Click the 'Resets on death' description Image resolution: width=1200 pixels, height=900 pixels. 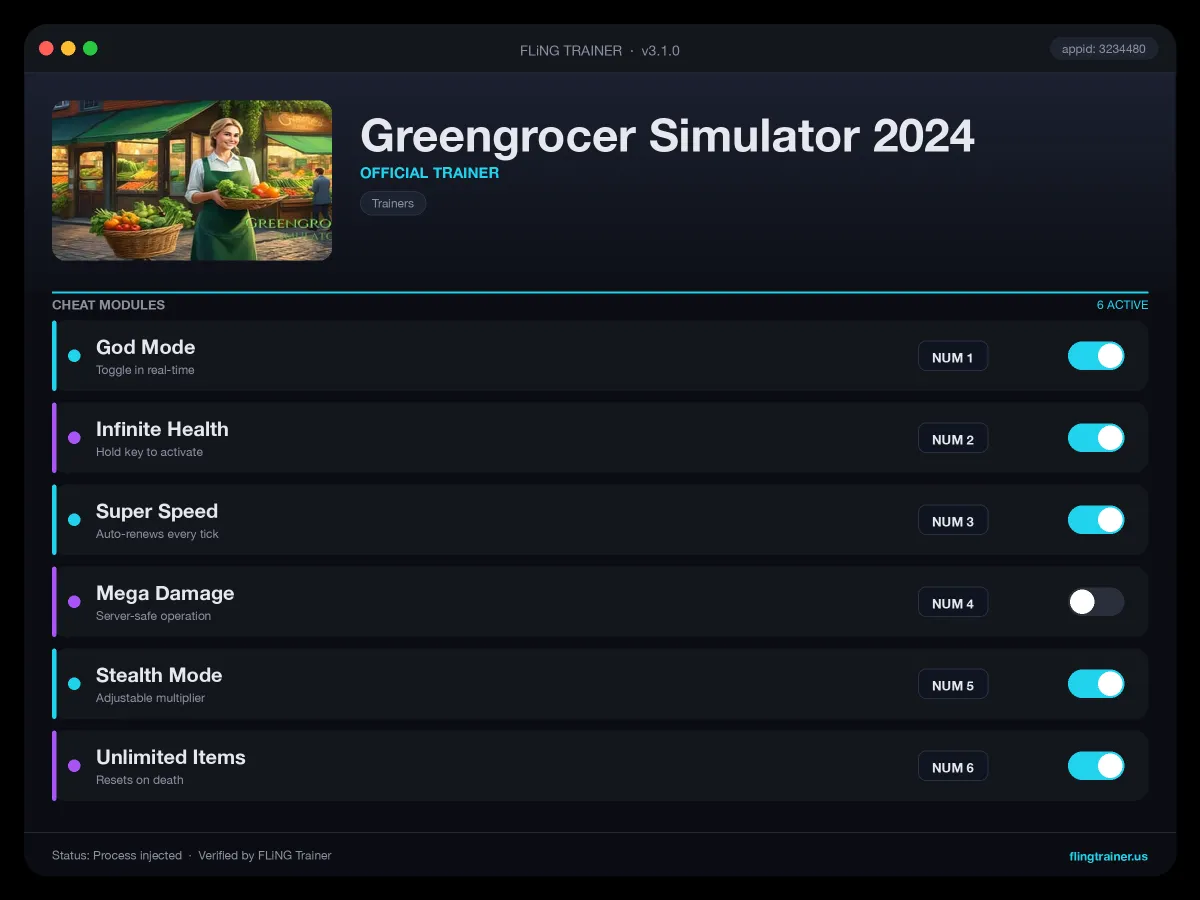(x=140, y=780)
